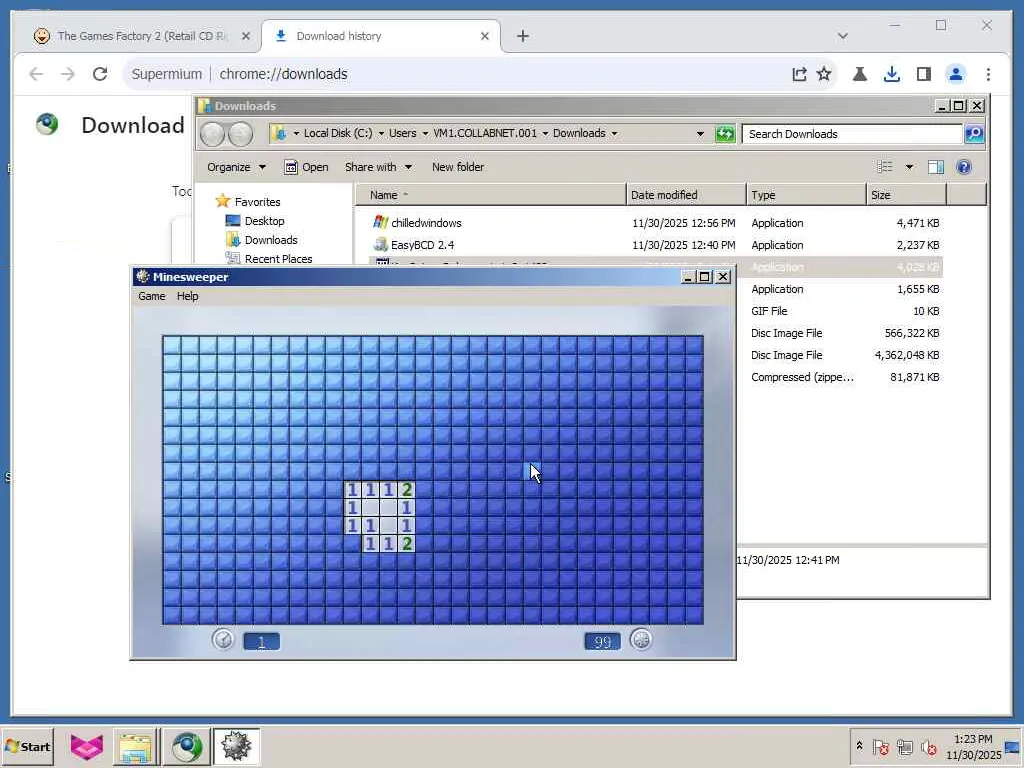Select the Compressed (zippe... file row

pyautogui.click(x=840, y=377)
